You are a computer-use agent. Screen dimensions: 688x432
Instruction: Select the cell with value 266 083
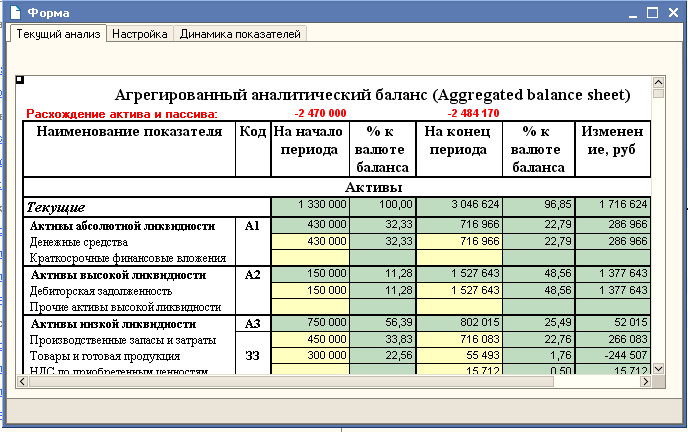click(613, 340)
